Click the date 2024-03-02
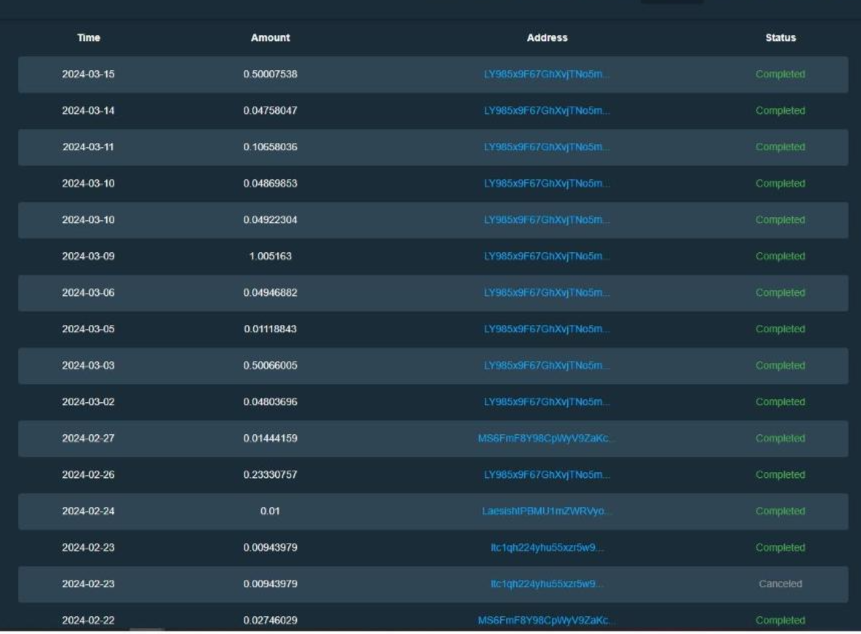The width and height of the screenshot is (861, 634). tap(88, 402)
